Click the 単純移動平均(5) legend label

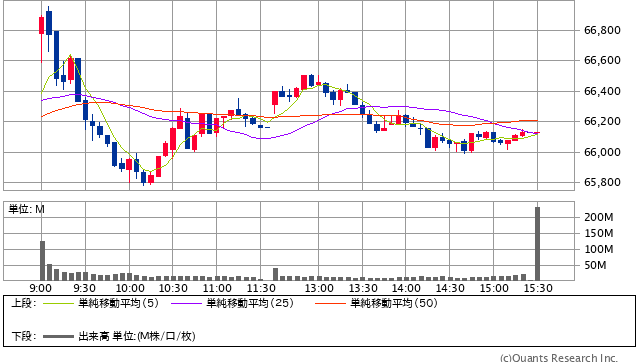point(118,303)
